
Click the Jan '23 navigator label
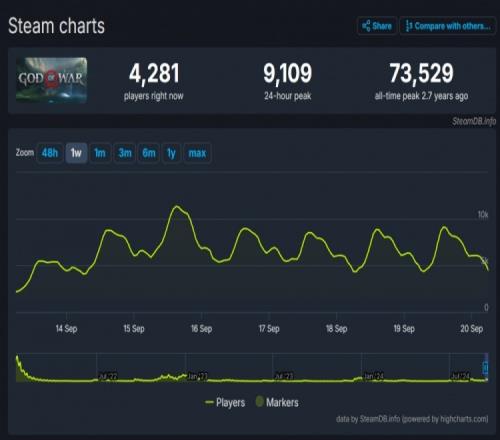pyautogui.click(x=197, y=376)
